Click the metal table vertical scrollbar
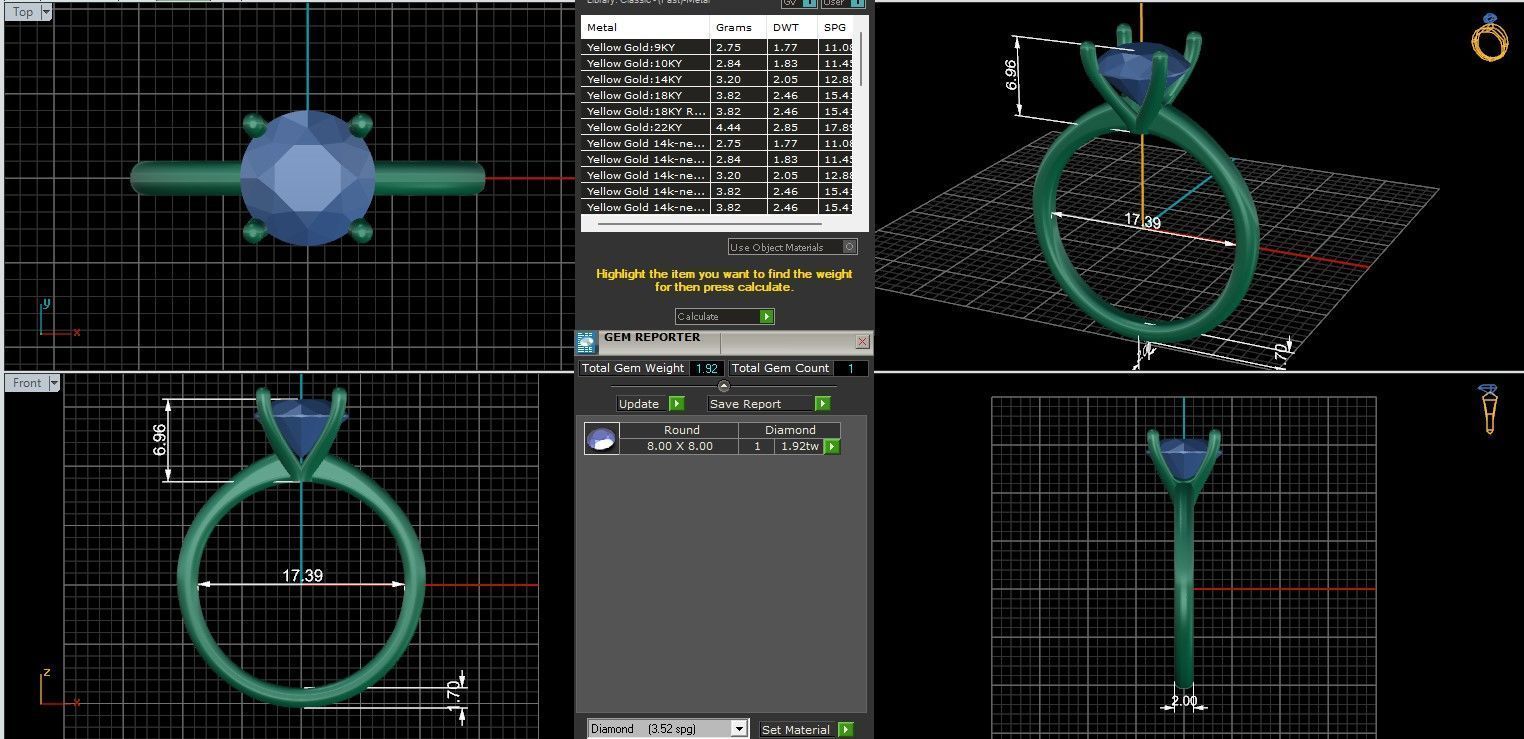The height and width of the screenshot is (739, 1524). (861, 60)
